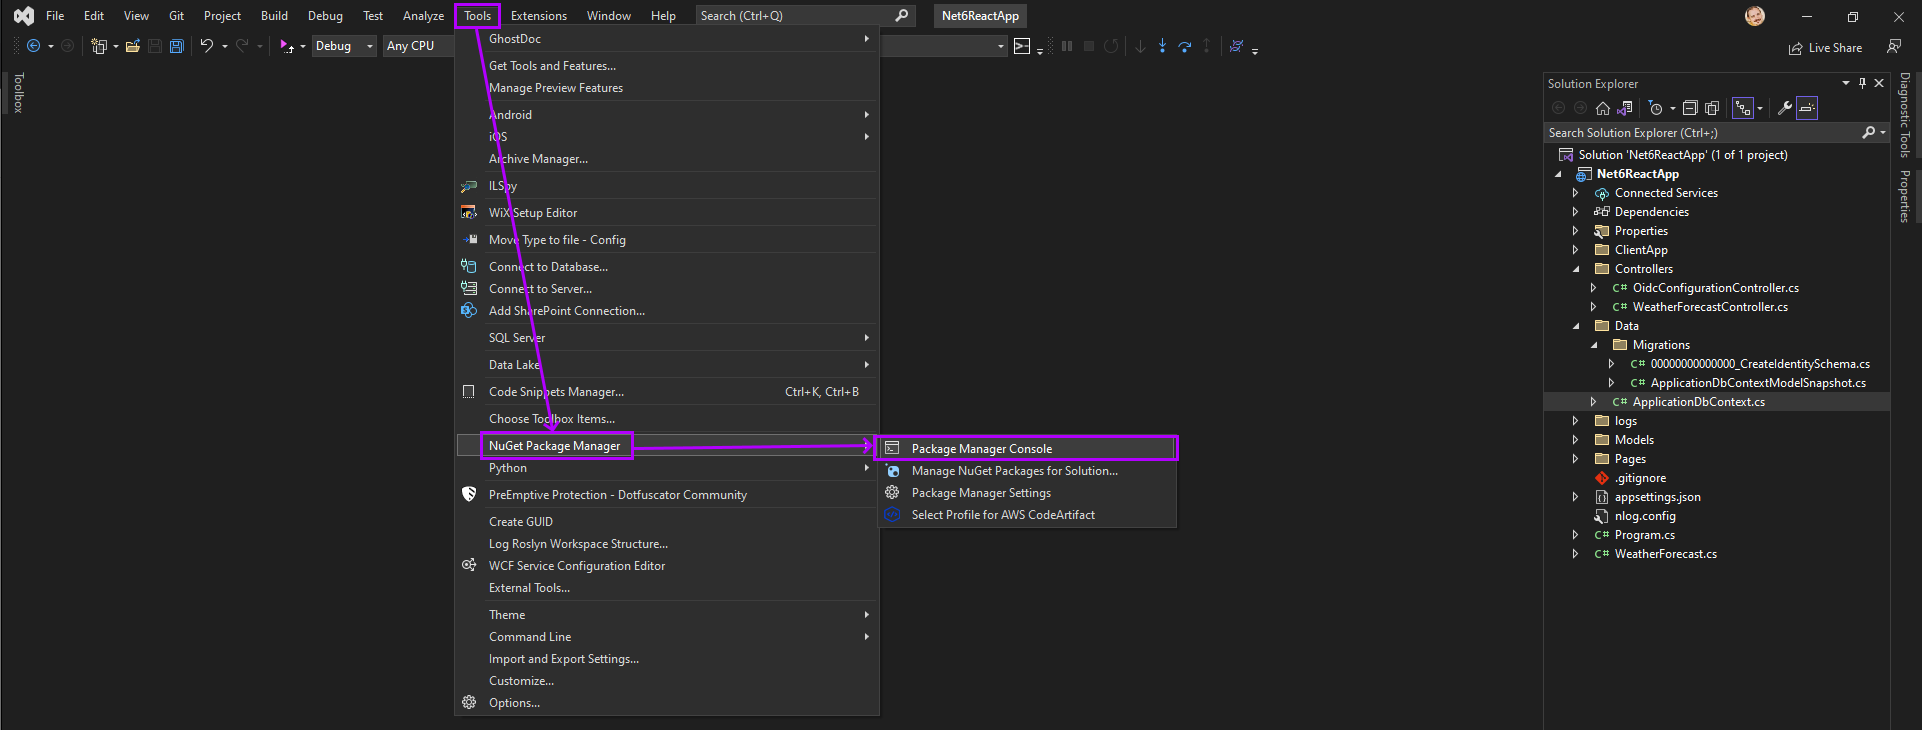Click the Navigate Backward arrow in main toolbar
The height and width of the screenshot is (730, 1922).
click(34, 46)
